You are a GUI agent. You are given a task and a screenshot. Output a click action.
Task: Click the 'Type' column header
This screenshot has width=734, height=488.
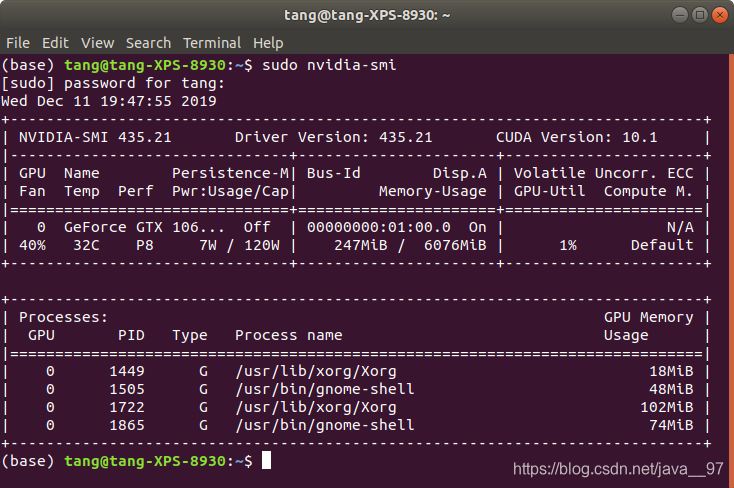coord(190,335)
